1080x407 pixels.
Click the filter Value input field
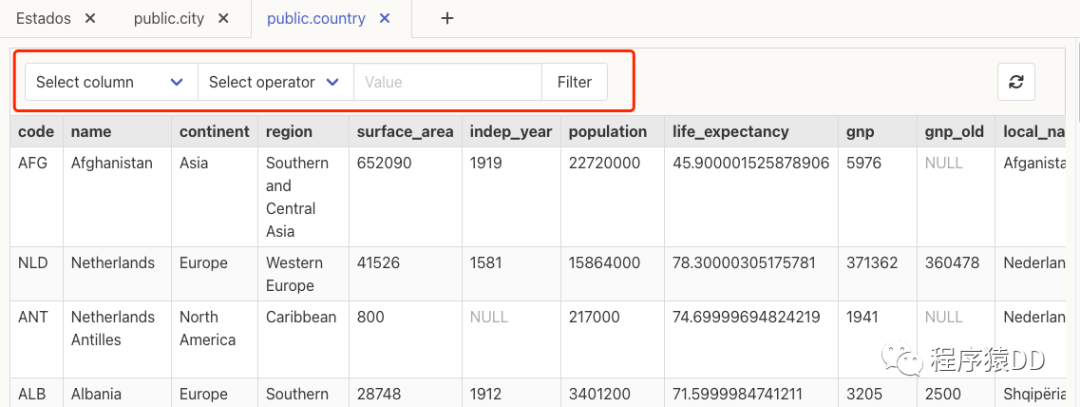[x=447, y=82]
